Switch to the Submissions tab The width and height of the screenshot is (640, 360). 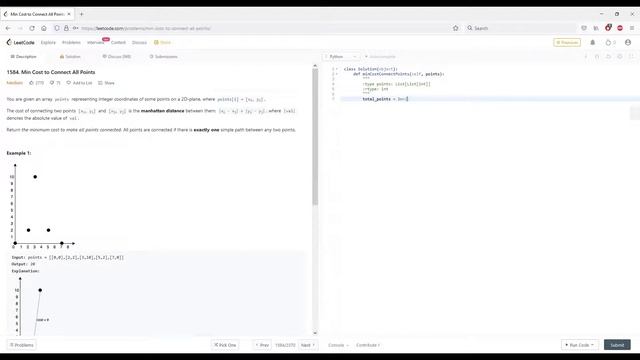click(163, 57)
